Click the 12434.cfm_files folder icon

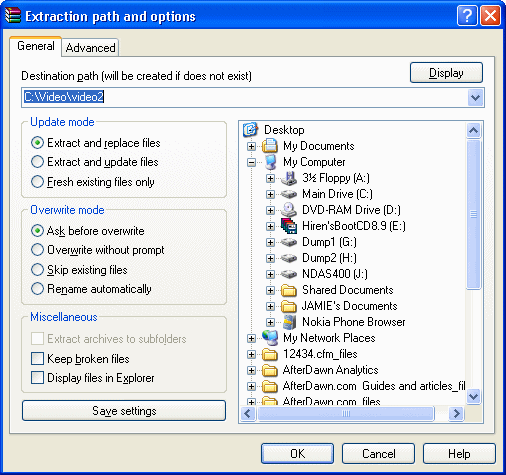click(270, 354)
